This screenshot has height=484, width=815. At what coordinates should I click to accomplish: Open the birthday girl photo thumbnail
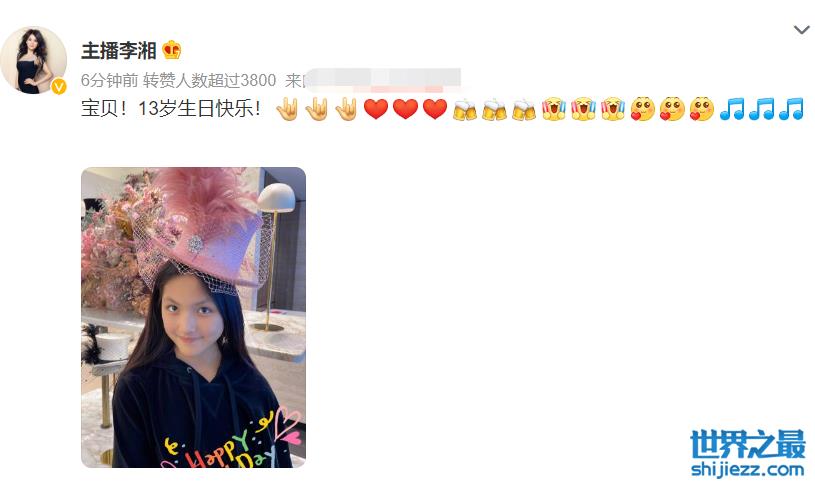[x=193, y=317]
